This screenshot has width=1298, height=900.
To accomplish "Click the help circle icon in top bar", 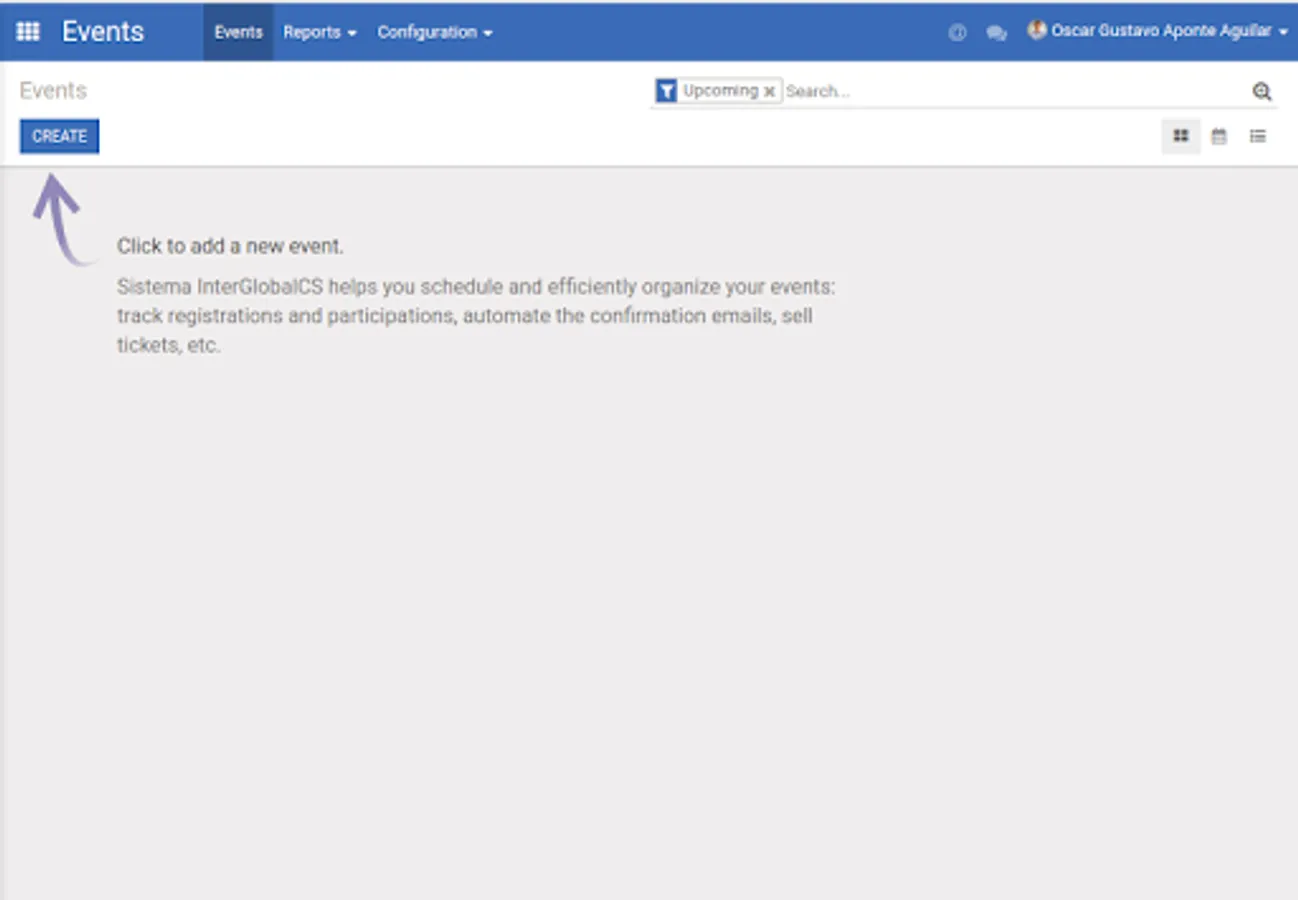I will (x=957, y=32).
